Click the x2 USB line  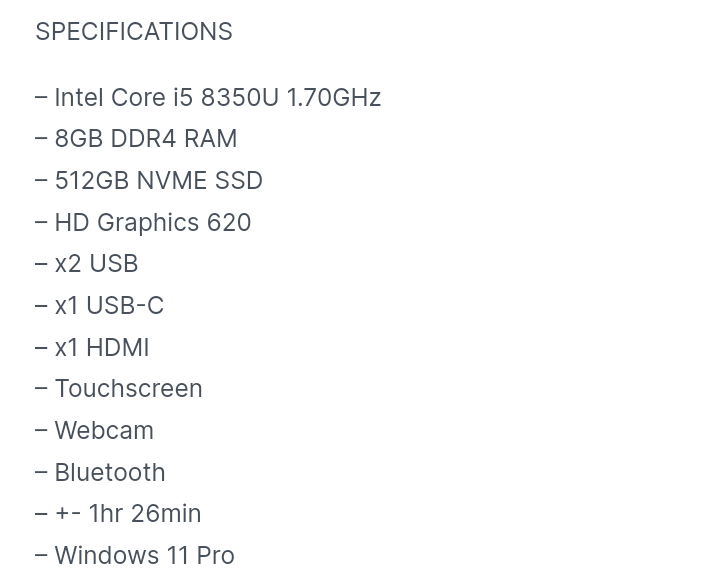(96, 263)
